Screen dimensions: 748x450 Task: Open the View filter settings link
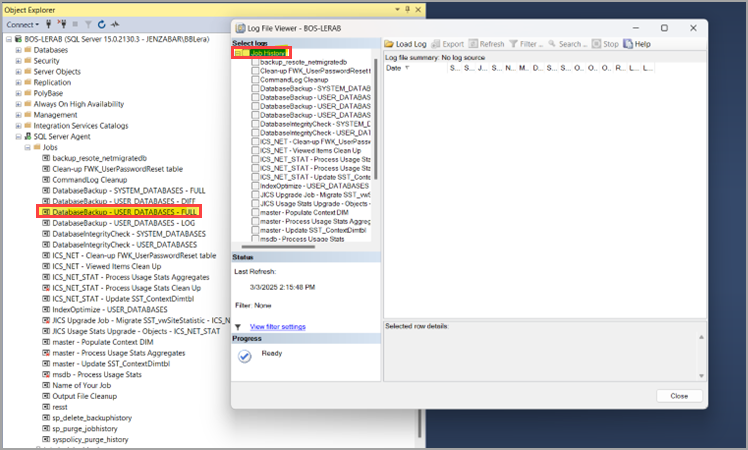(278, 327)
